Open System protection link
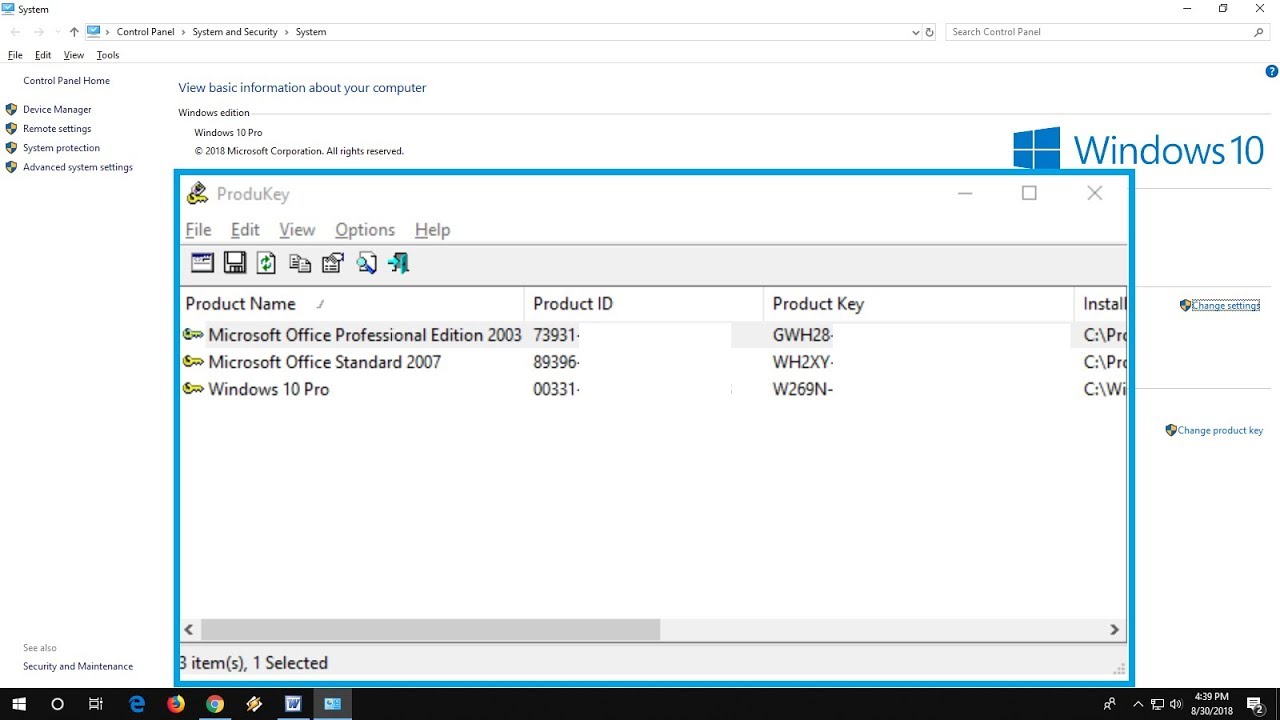The width and height of the screenshot is (1280, 720). pos(61,148)
